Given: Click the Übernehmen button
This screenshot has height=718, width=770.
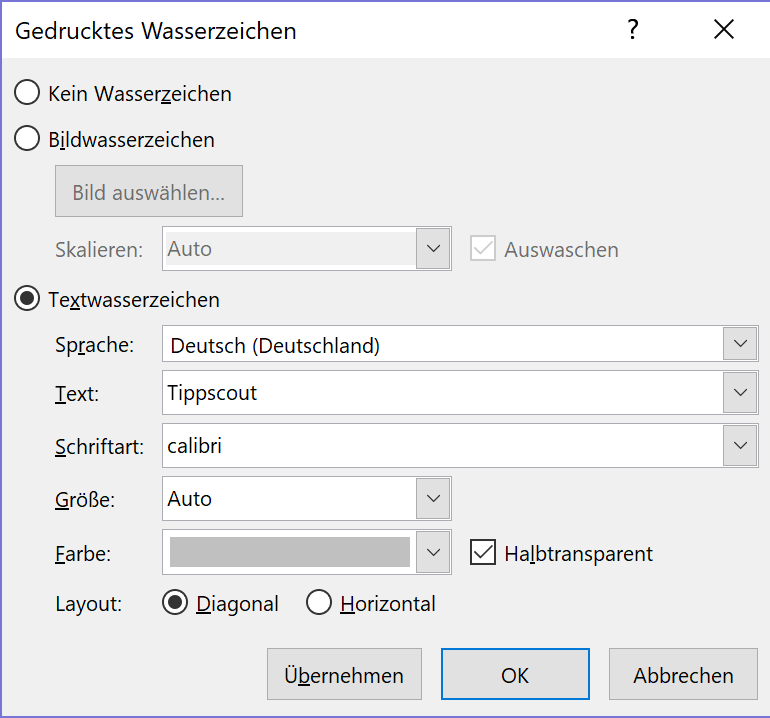Looking at the screenshot, I should click(x=344, y=674).
